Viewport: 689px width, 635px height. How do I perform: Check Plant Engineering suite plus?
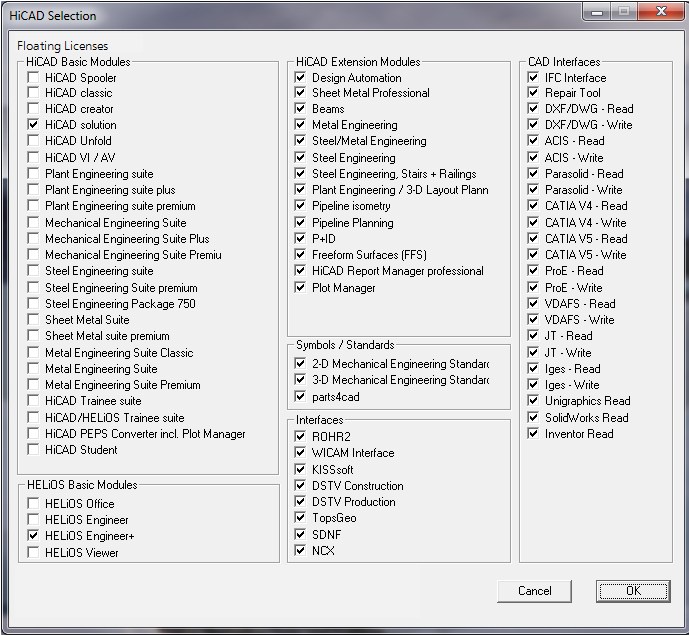(x=33, y=190)
